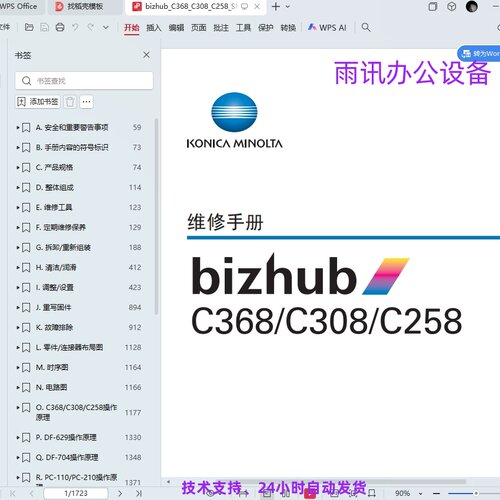Jump to last page icon
This screenshot has width=500, height=500.
click(x=139, y=493)
